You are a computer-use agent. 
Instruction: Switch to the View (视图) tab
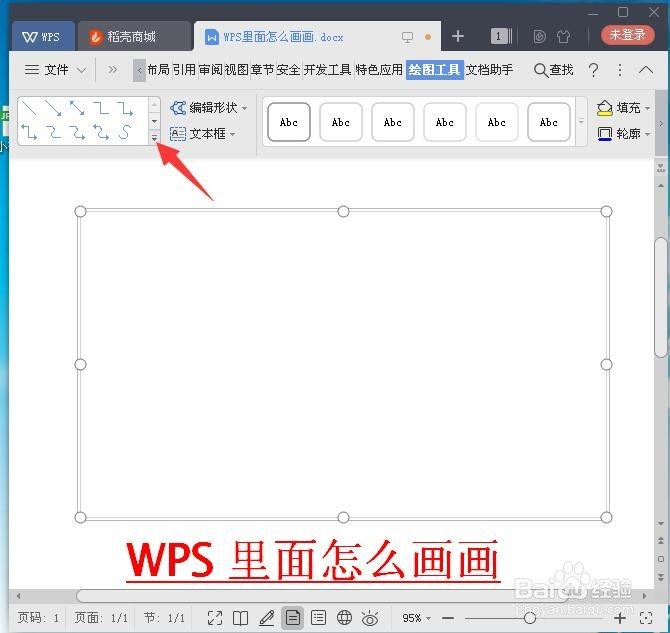[x=236, y=69]
